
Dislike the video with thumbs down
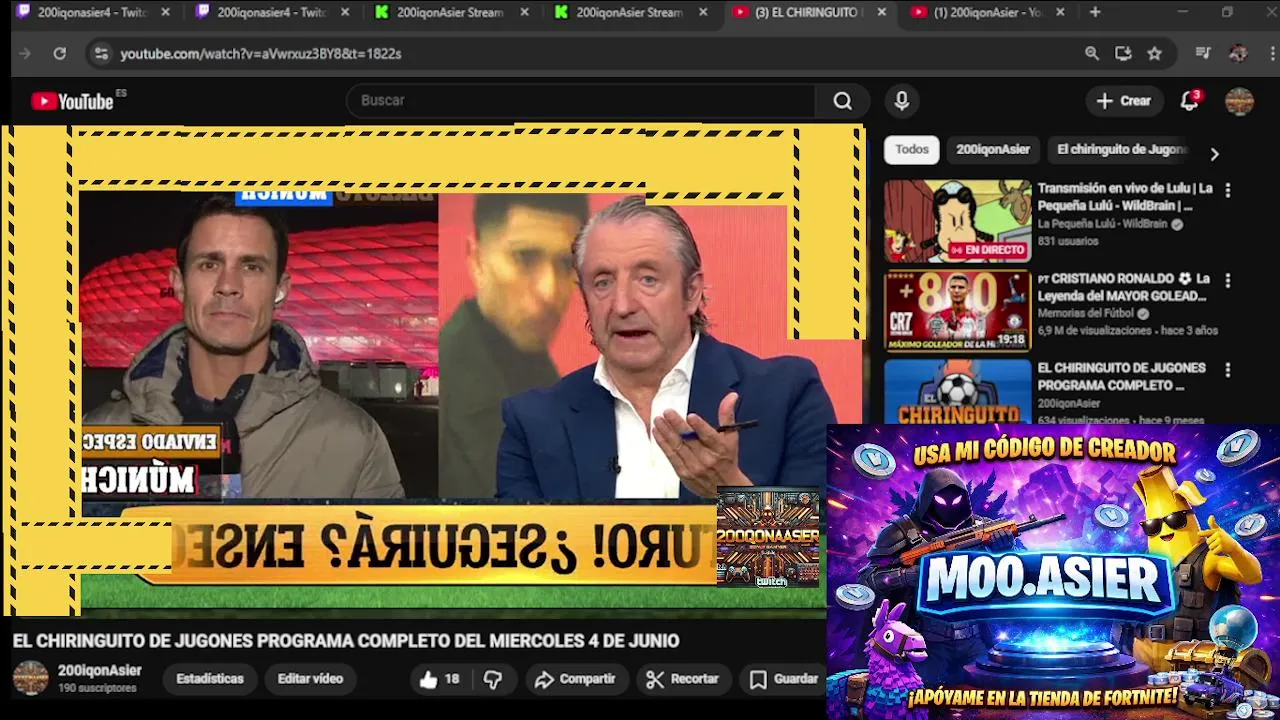click(x=493, y=679)
